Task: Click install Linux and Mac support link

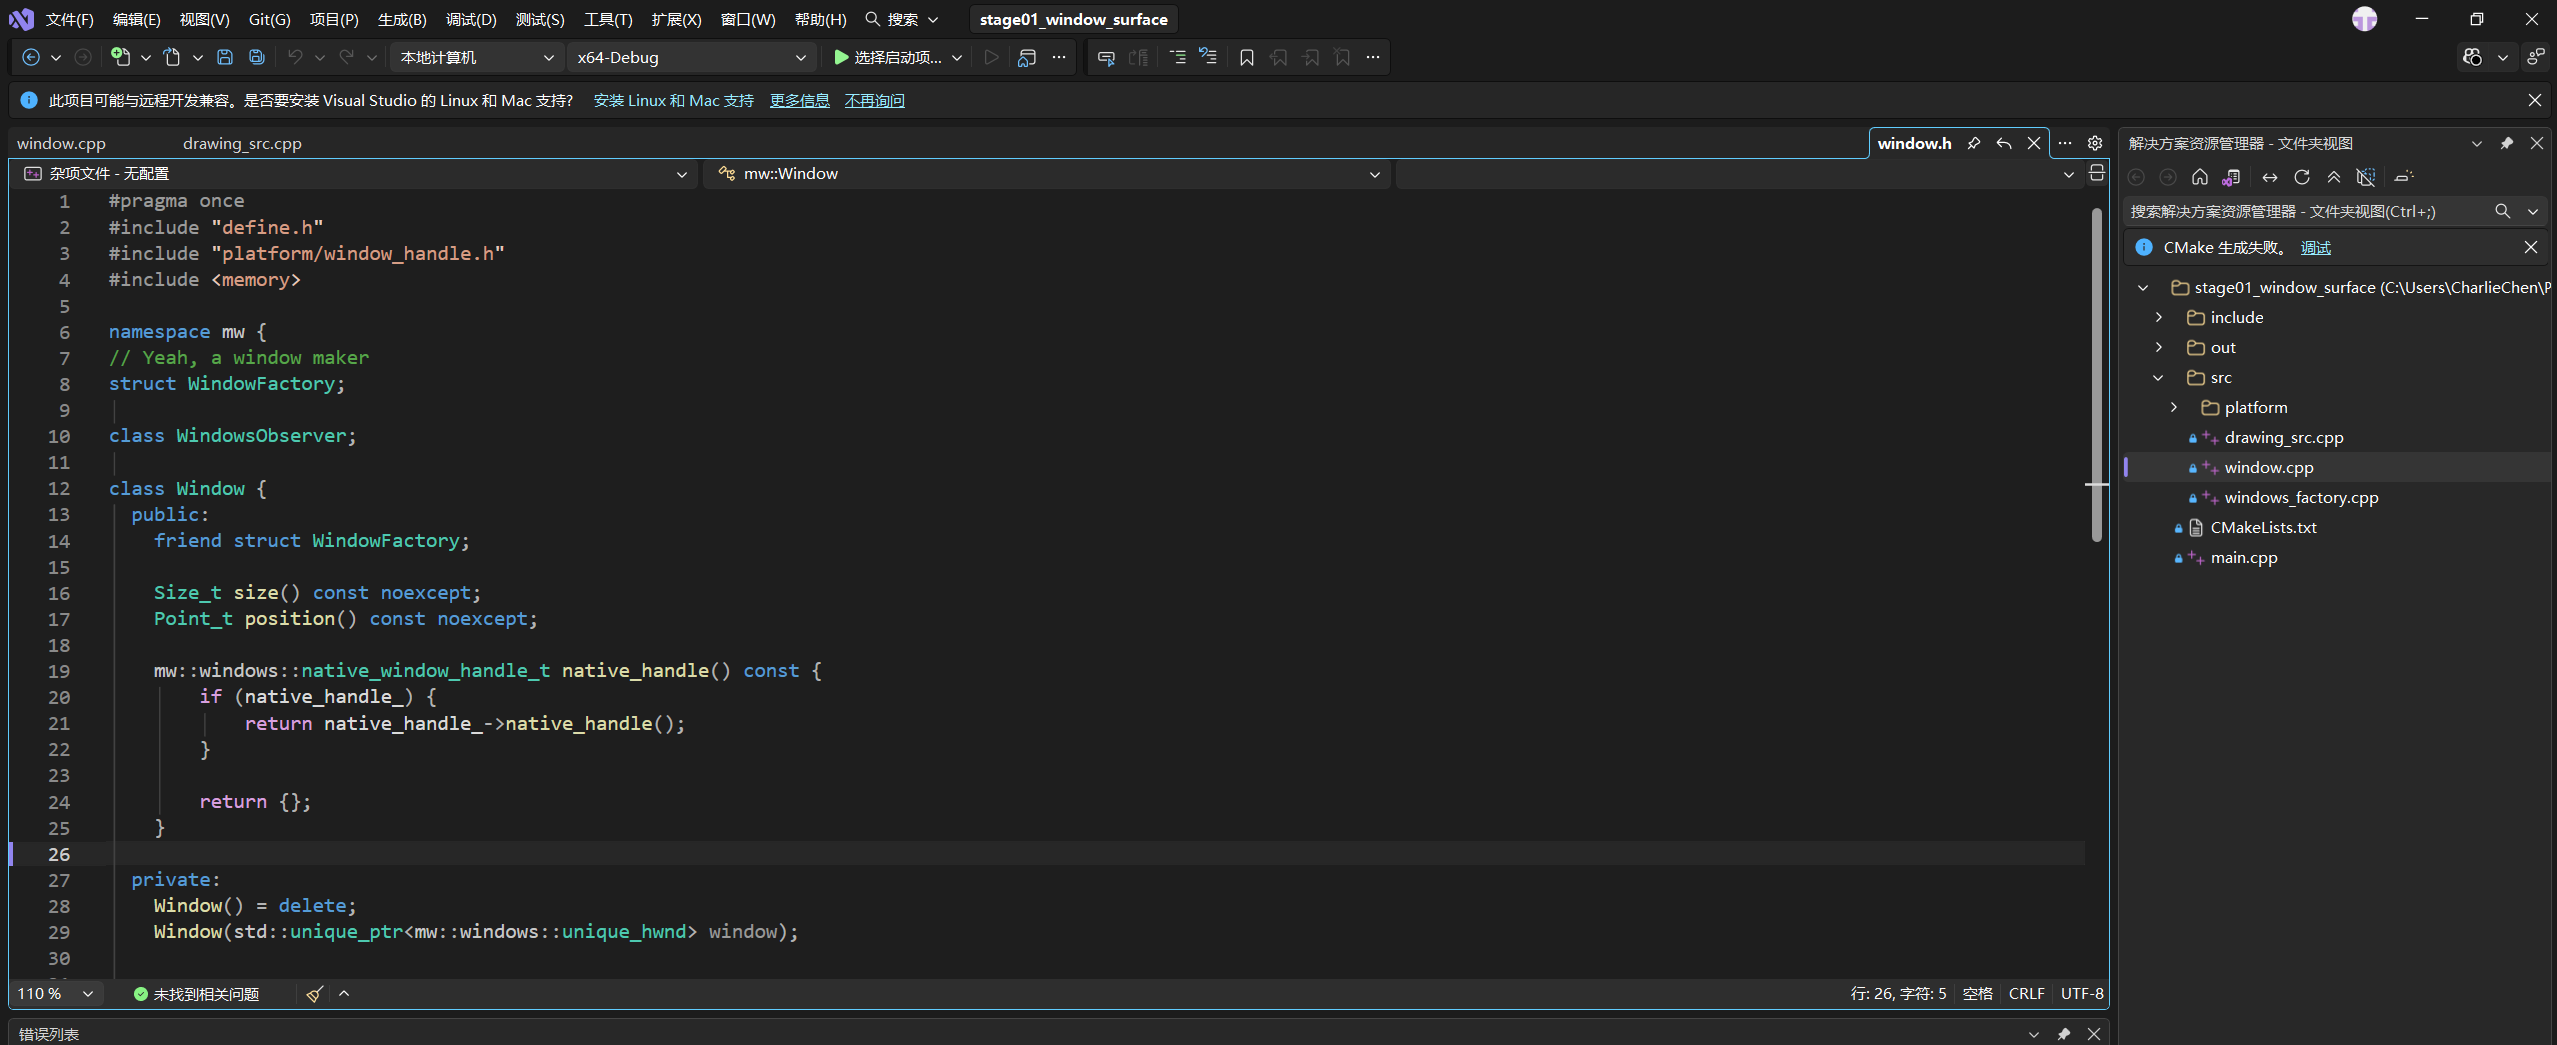Action: click(x=674, y=100)
